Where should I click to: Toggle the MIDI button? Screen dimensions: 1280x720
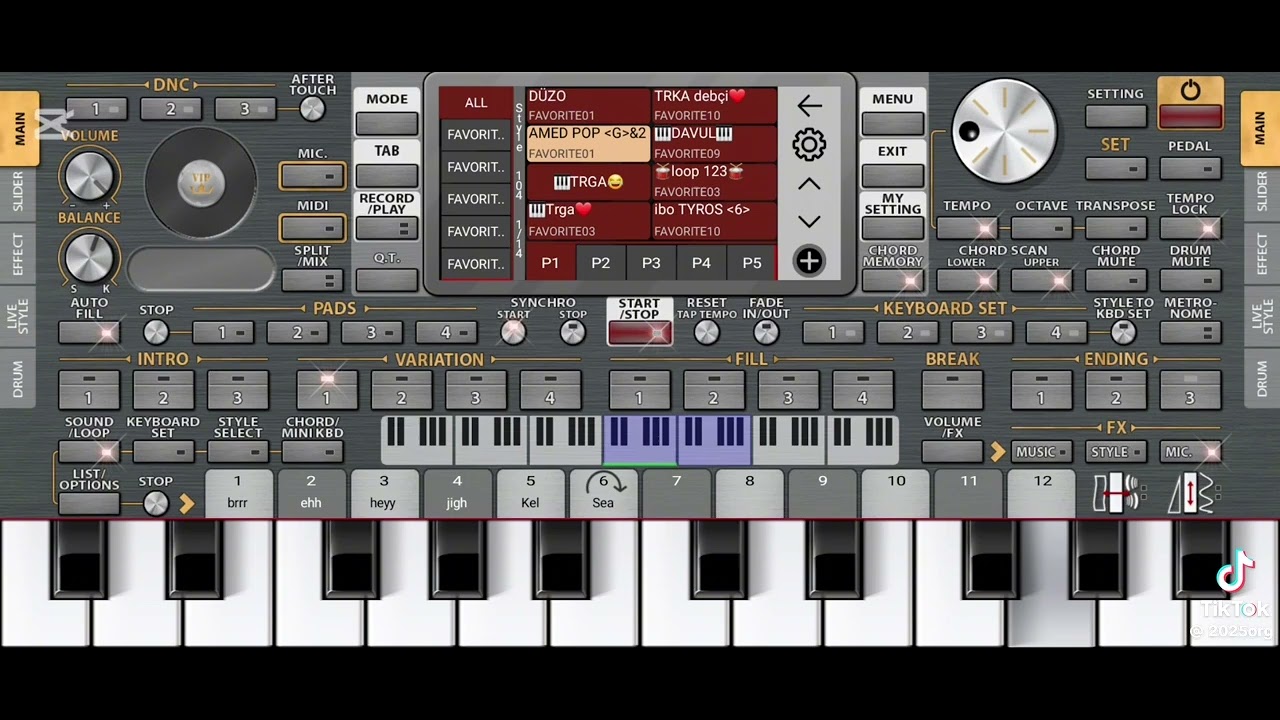click(313, 229)
